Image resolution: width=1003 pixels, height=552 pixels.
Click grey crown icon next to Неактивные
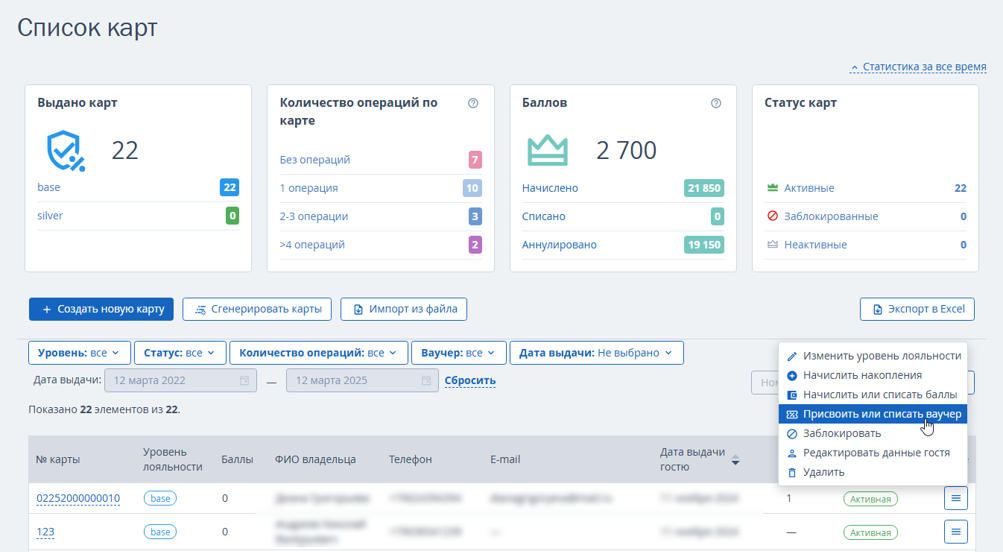[x=773, y=244]
